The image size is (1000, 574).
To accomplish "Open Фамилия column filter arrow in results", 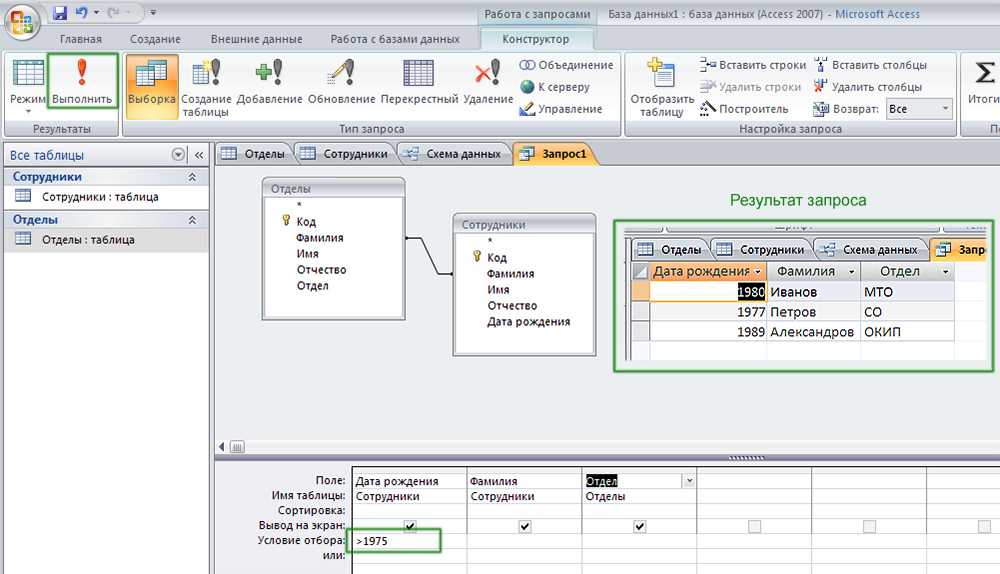I will pos(851,272).
